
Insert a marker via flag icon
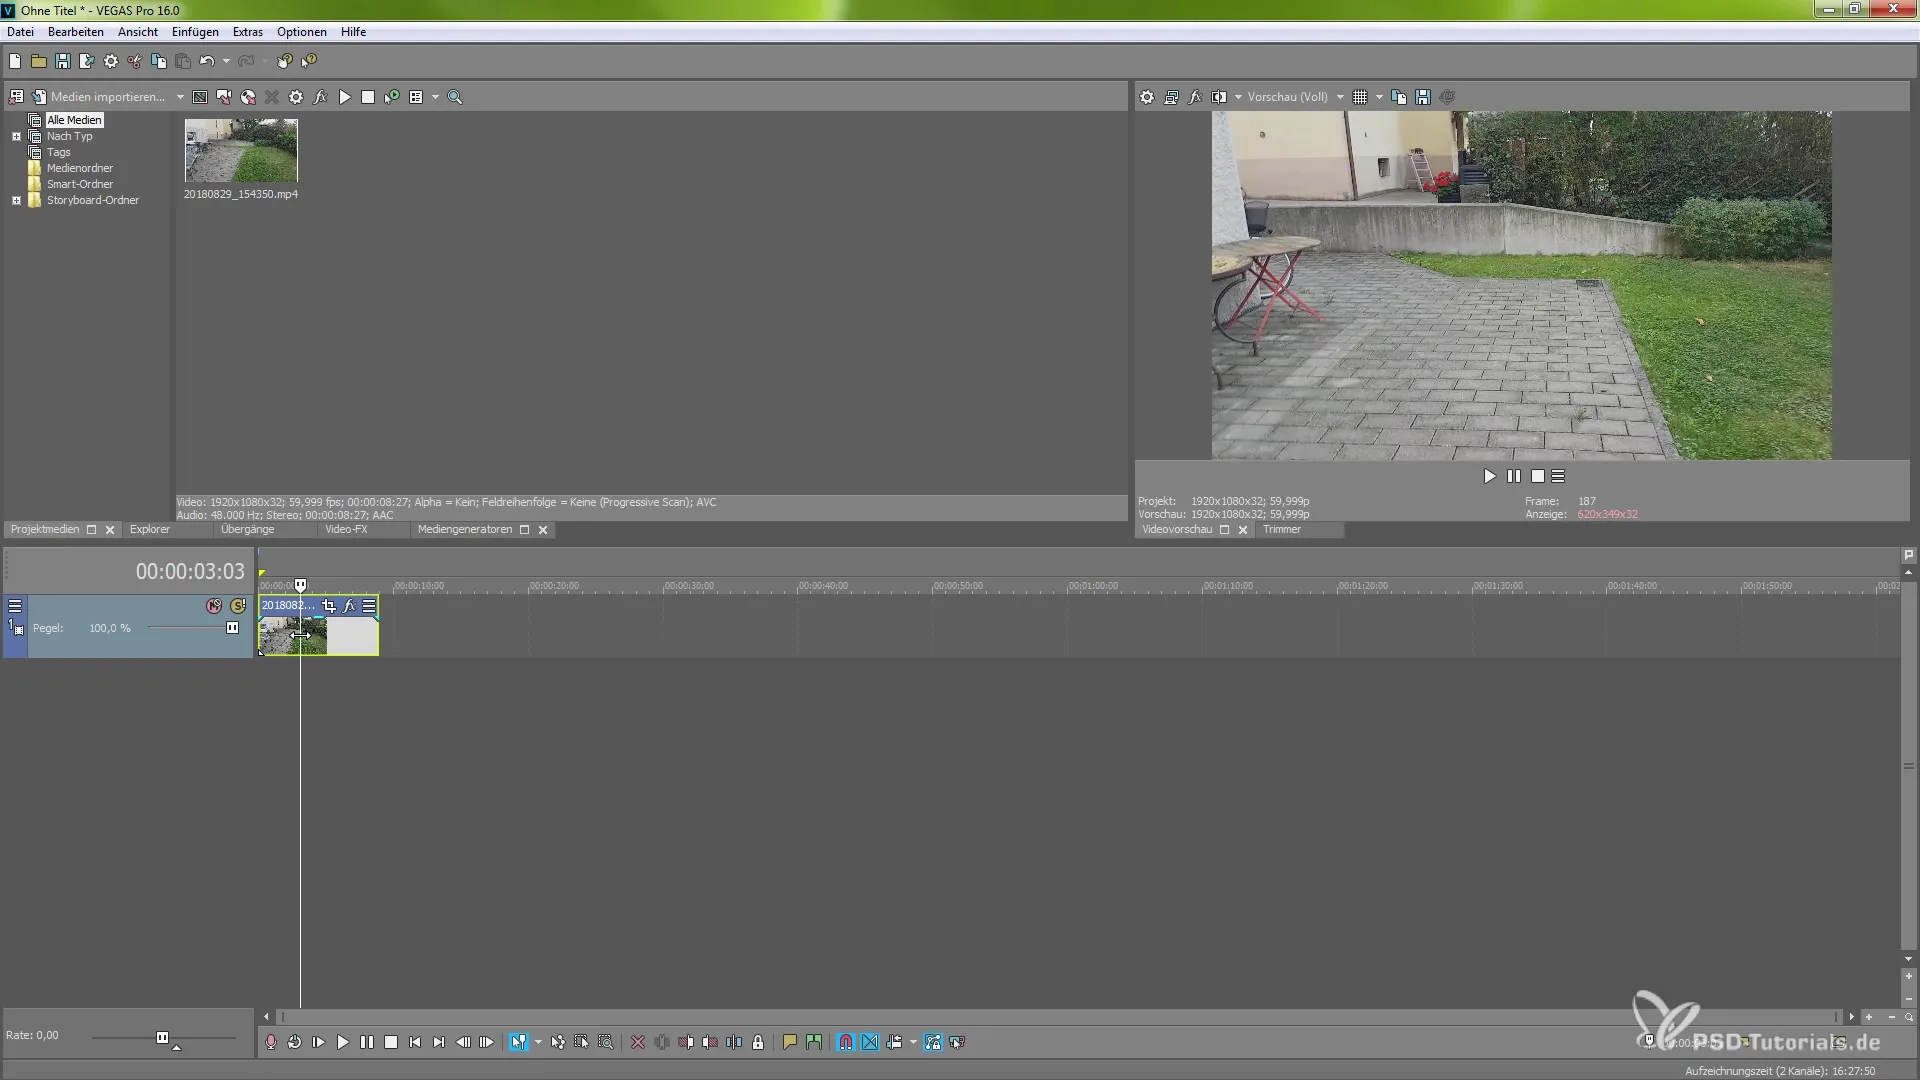[x=790, y=1042]
